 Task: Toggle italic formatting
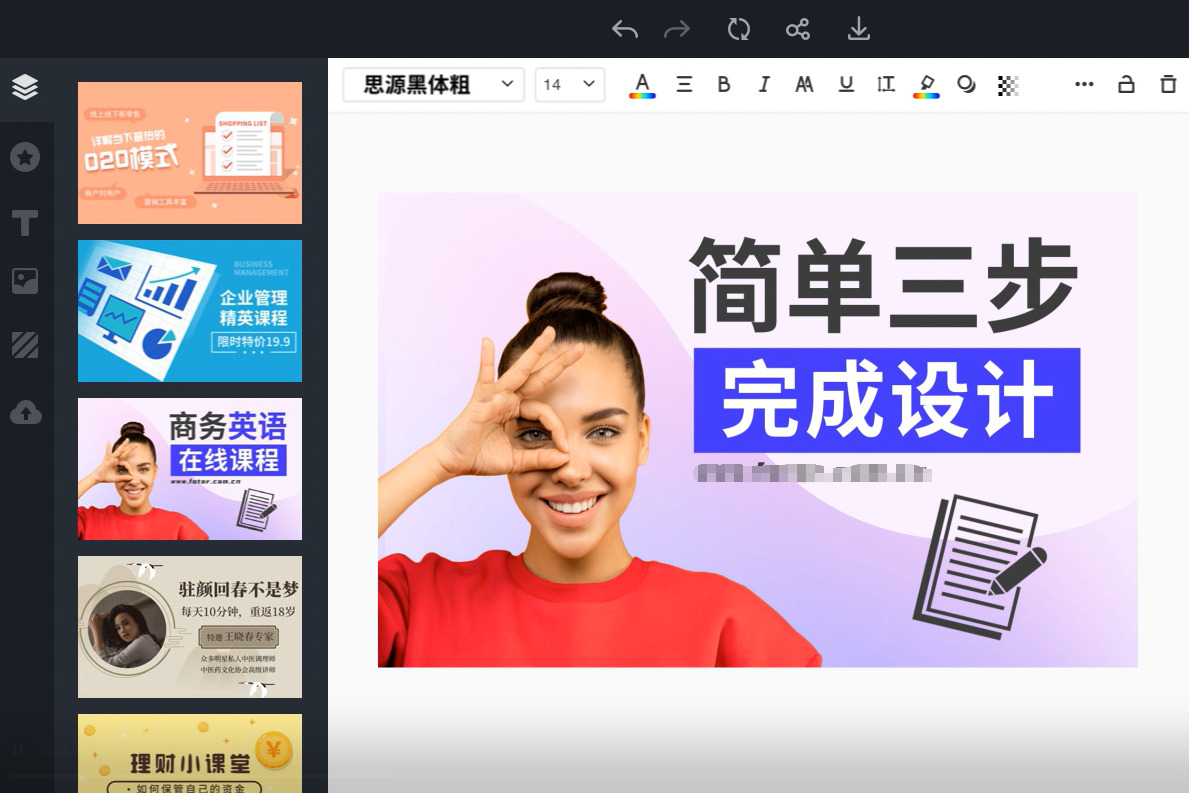(764, 84)
